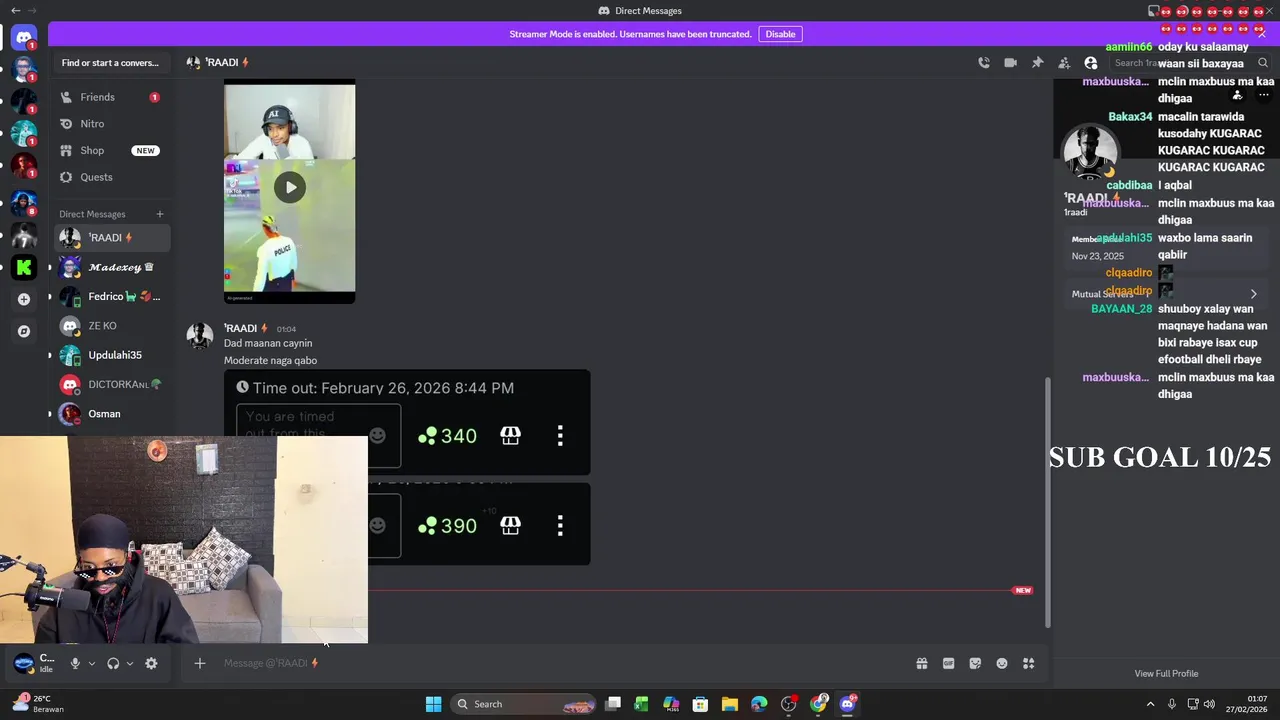
Task: Open the Quests page
Action: pyautogui.click(x=110, y=177)
